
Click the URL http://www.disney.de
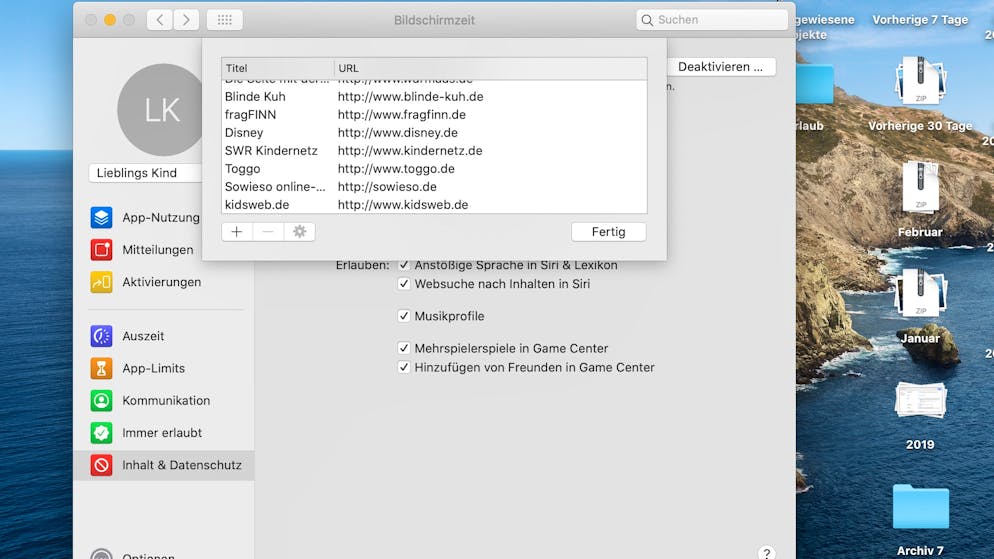click(x=398, y=132)
